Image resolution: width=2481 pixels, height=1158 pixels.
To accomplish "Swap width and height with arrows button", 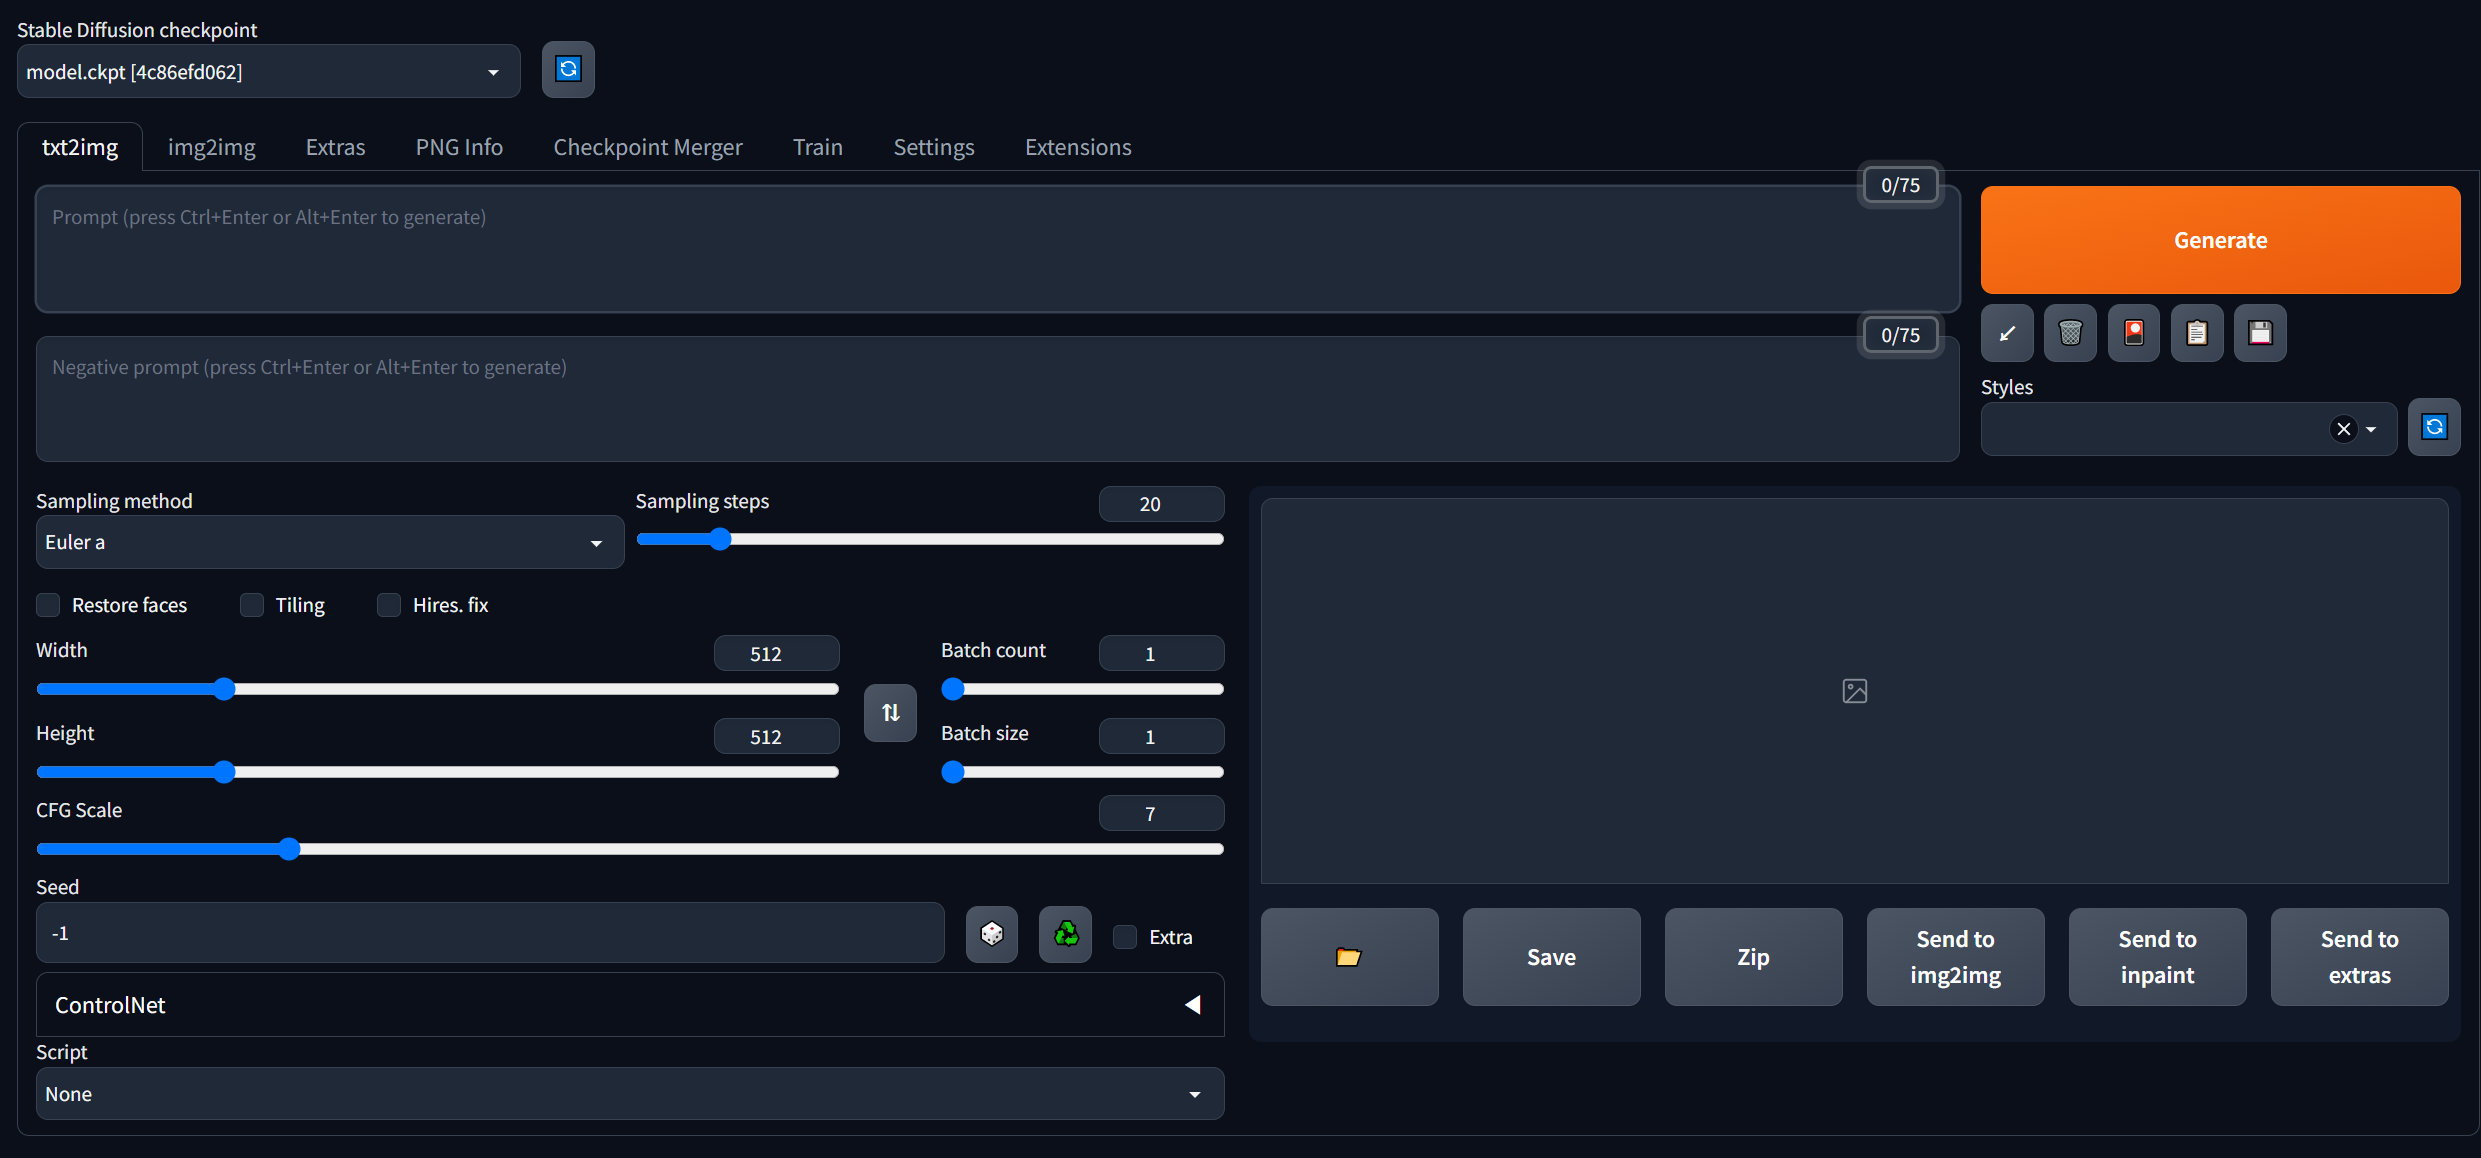I will pos(890,712).
